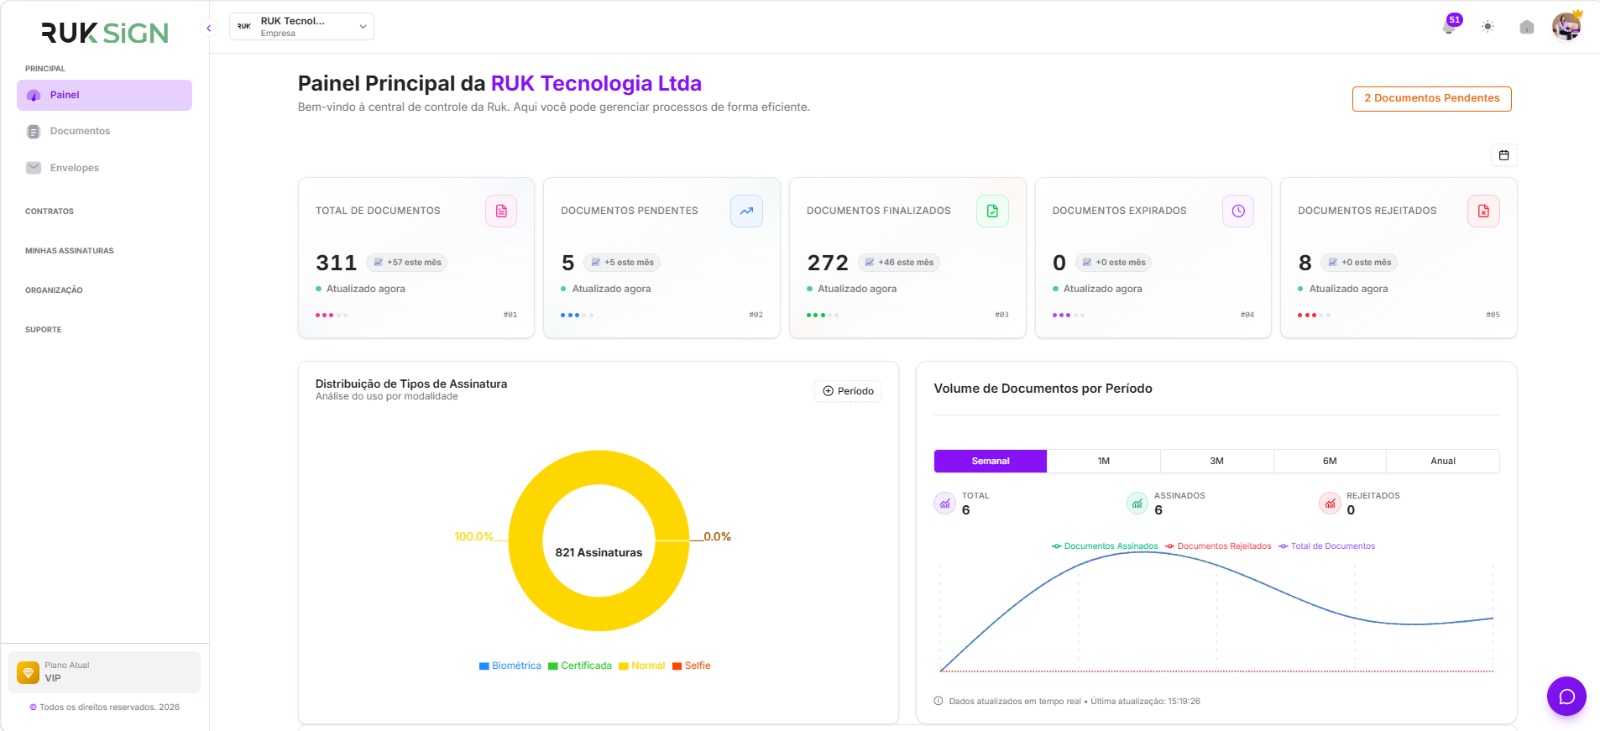1600x731 pixels.
Task: Toggle Total de Documentos chart legend
Action: pos(1327,546)
